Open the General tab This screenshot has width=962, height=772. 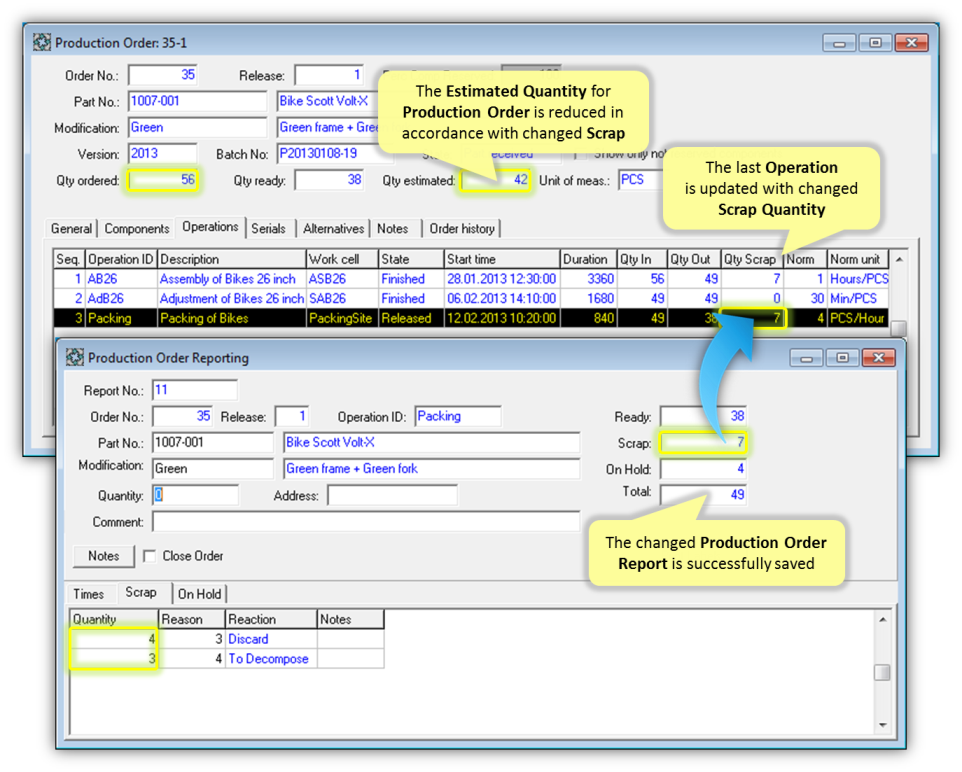pyautogui.click(x=71, y=228)
